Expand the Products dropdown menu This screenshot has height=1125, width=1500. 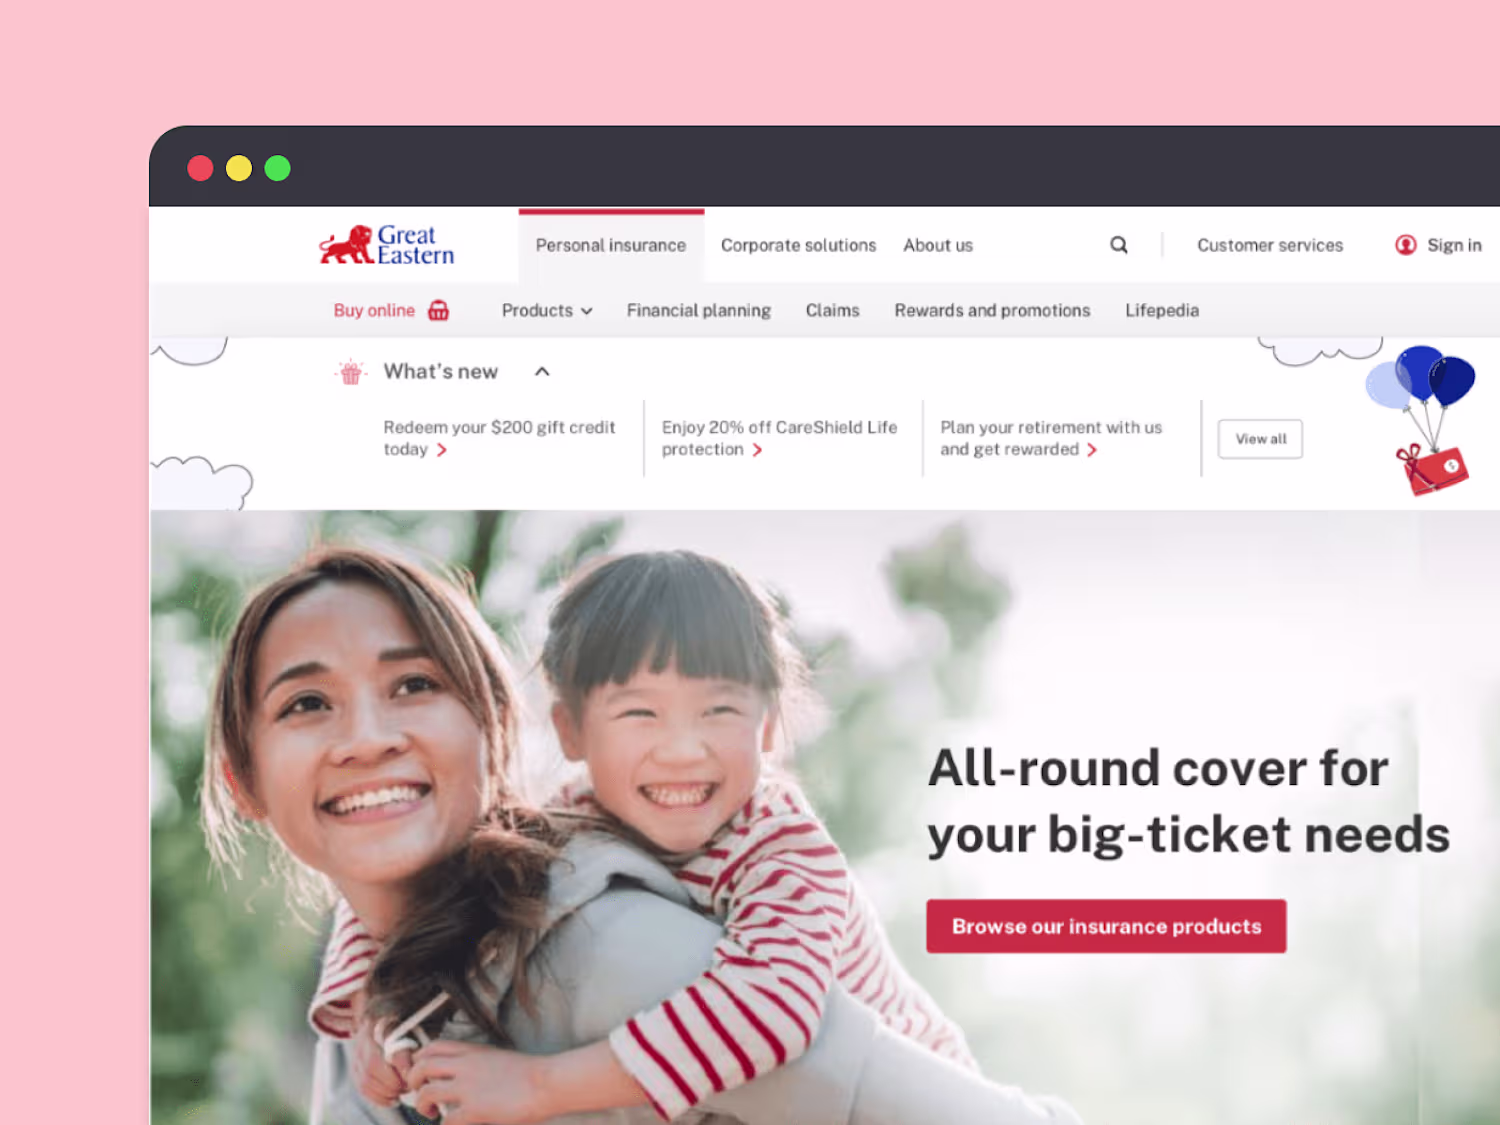coord(547,310)
